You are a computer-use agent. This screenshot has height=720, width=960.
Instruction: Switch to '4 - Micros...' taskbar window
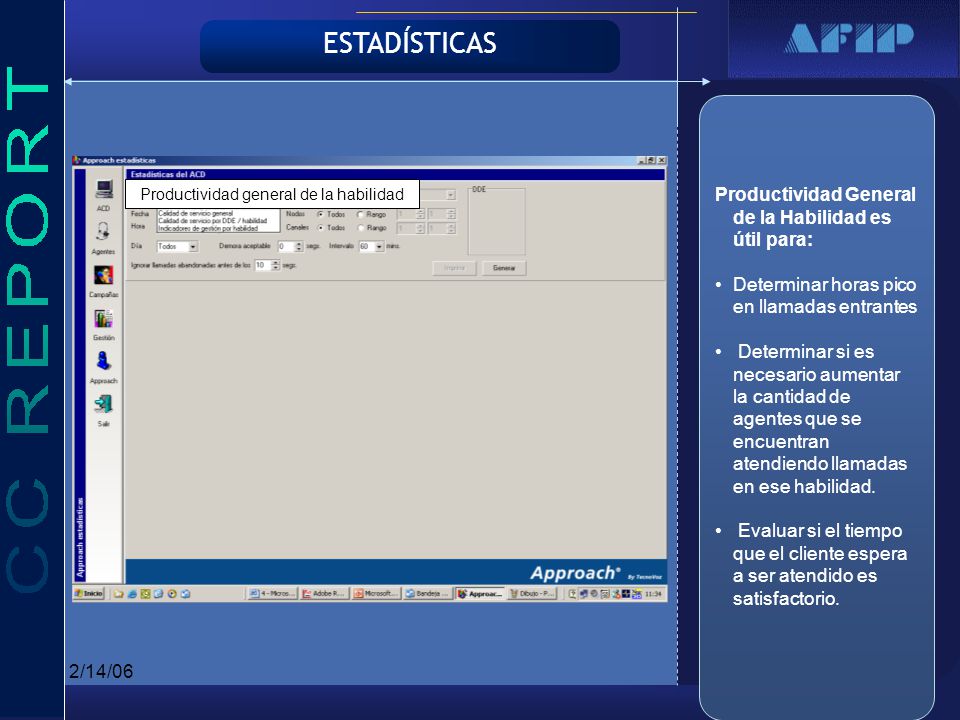(x=272, y=593)
